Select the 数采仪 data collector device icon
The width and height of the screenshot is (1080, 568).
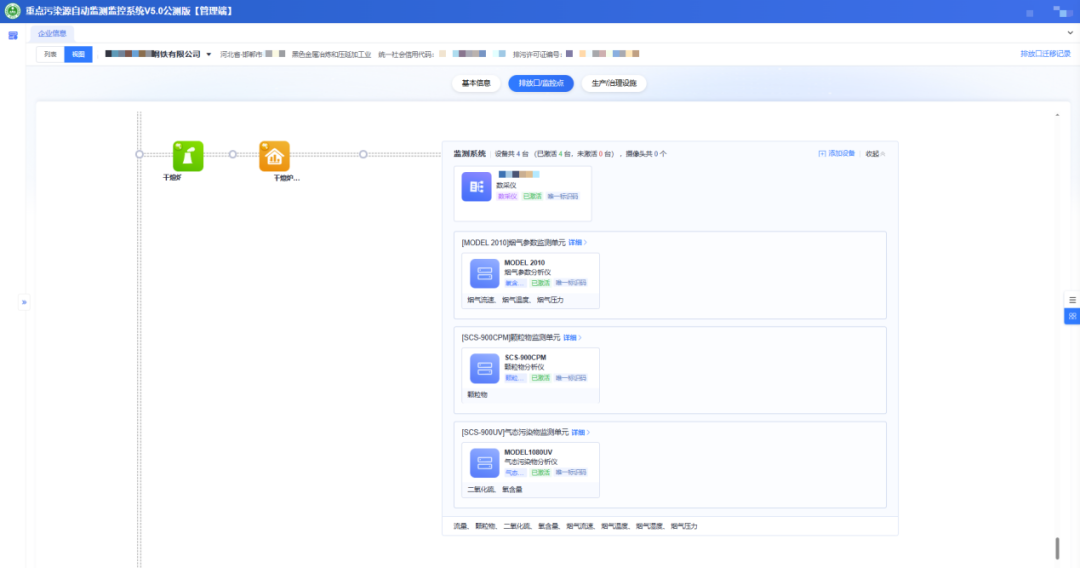click(x=476, y=186)
